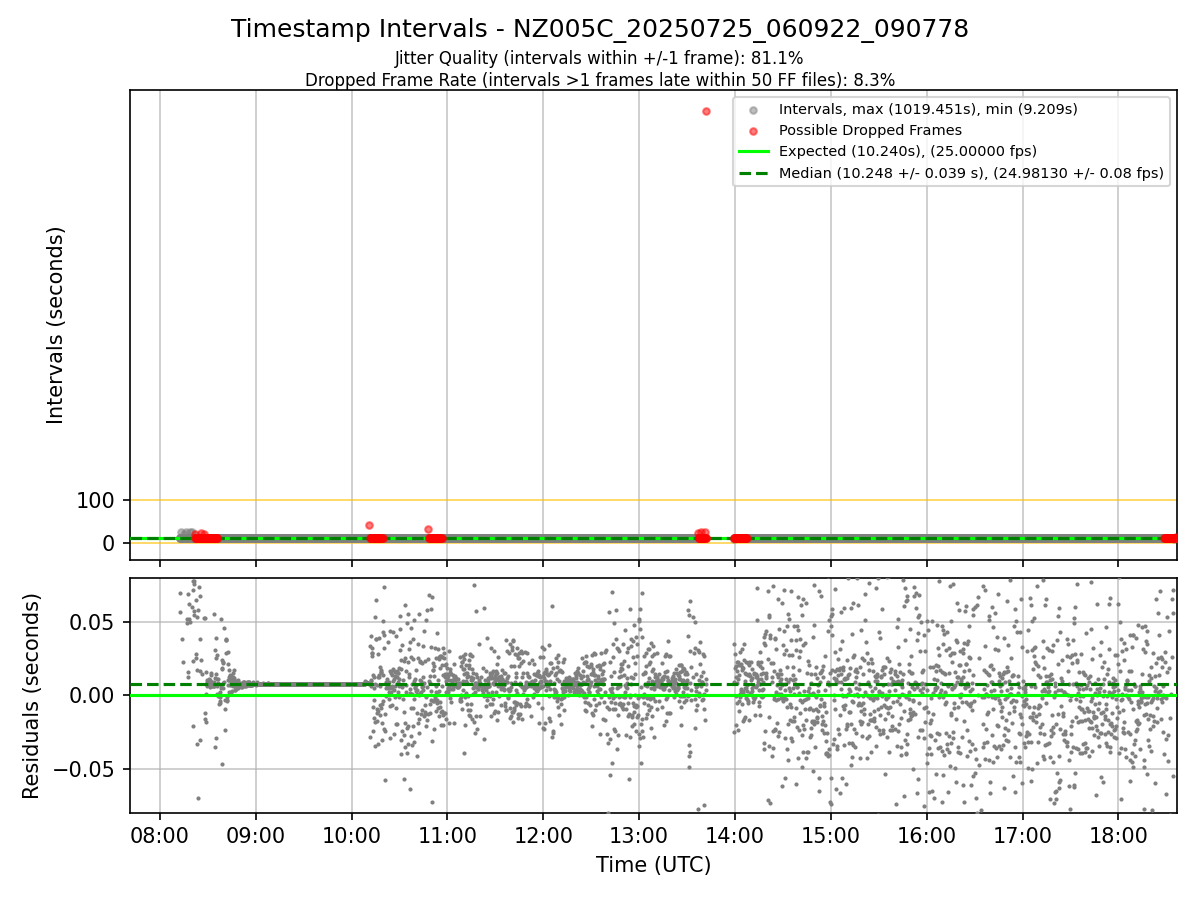Click the red marker in the Dropped Frames legend entry
The width and height of the screenshot is (1200, 900).
pyautogui.click(x=753, y=131)
